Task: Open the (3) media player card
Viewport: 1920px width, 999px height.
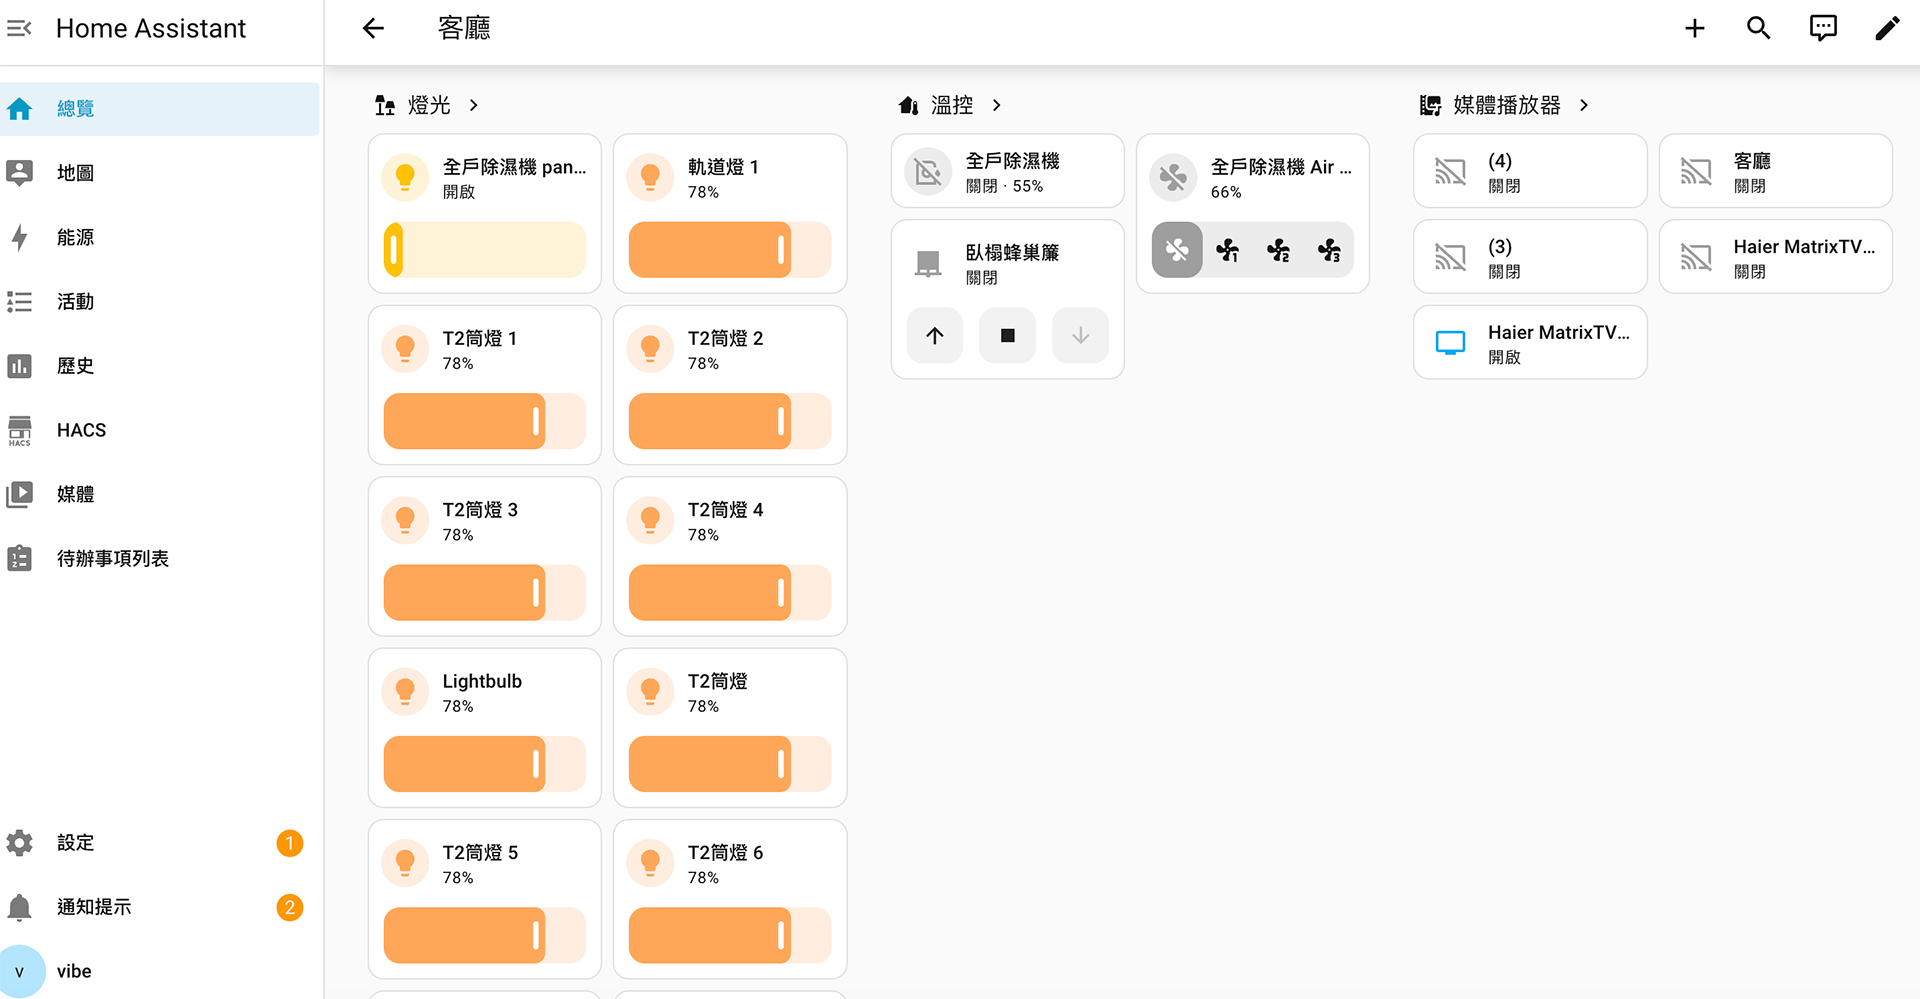Action: click(1530, 257)
